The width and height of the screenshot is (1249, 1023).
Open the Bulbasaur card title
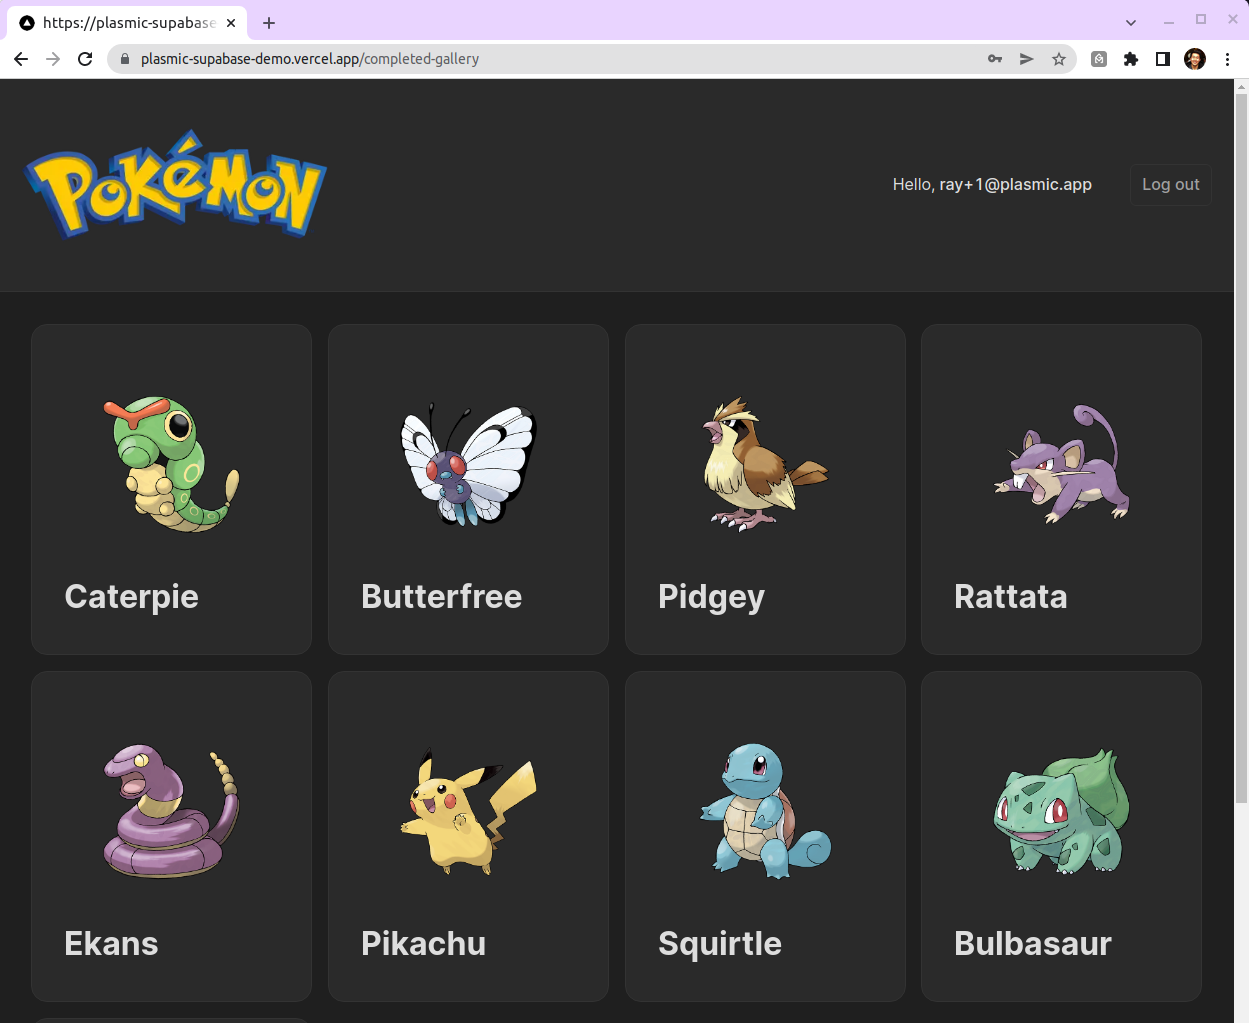point(1032,944)
